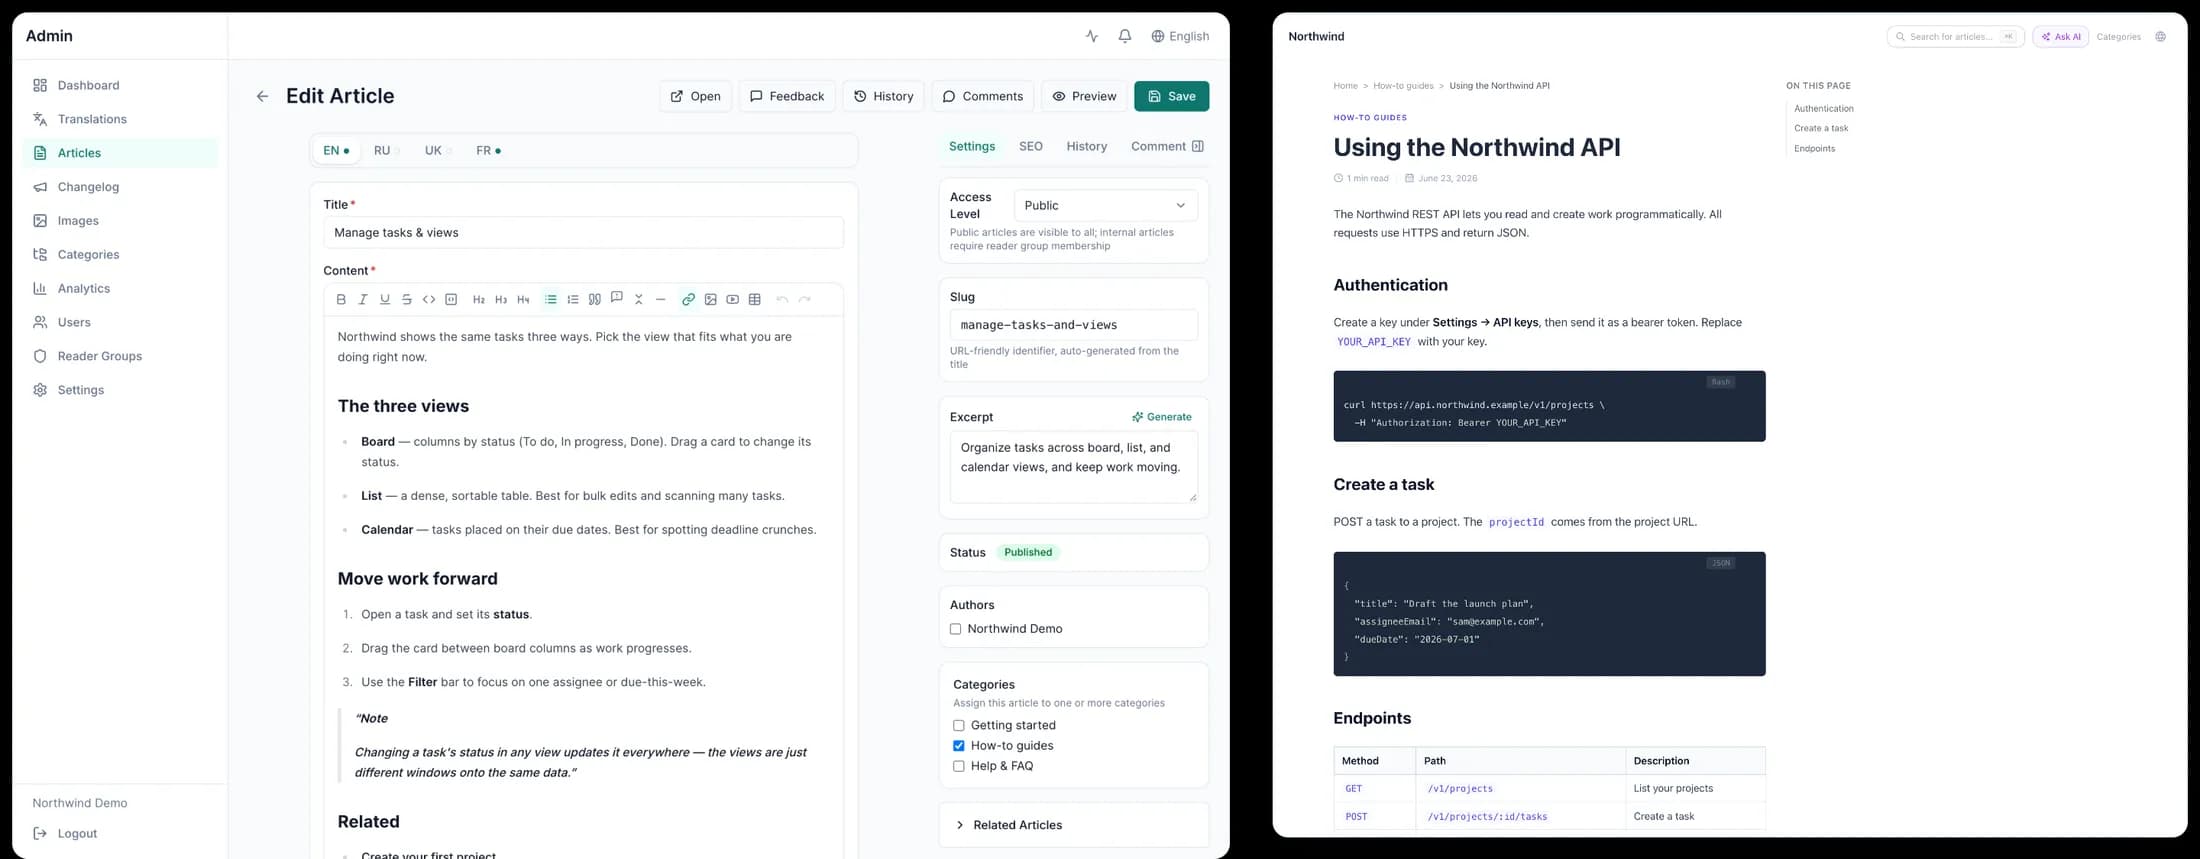Follow the How-to guides breadcrumb link in Northwind

point(1403,86)
